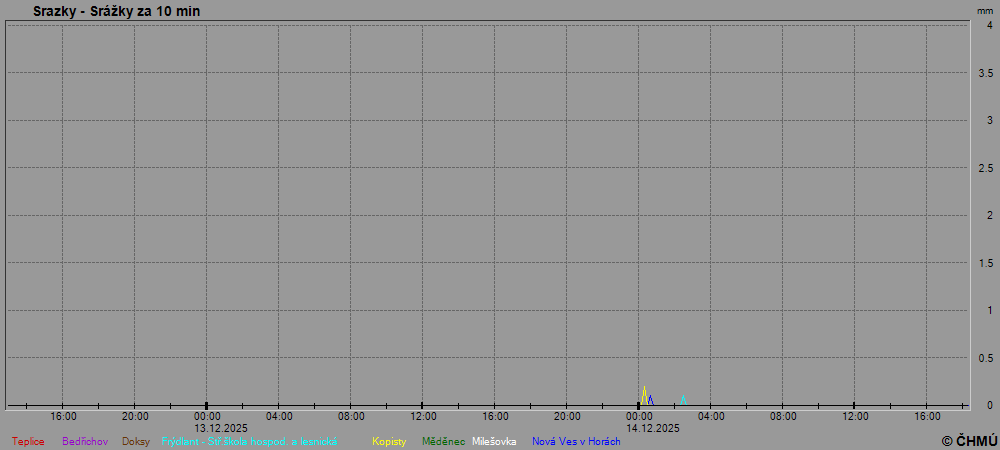
Task: Click the white Milešovka legend label
Action: click(494, 441)
